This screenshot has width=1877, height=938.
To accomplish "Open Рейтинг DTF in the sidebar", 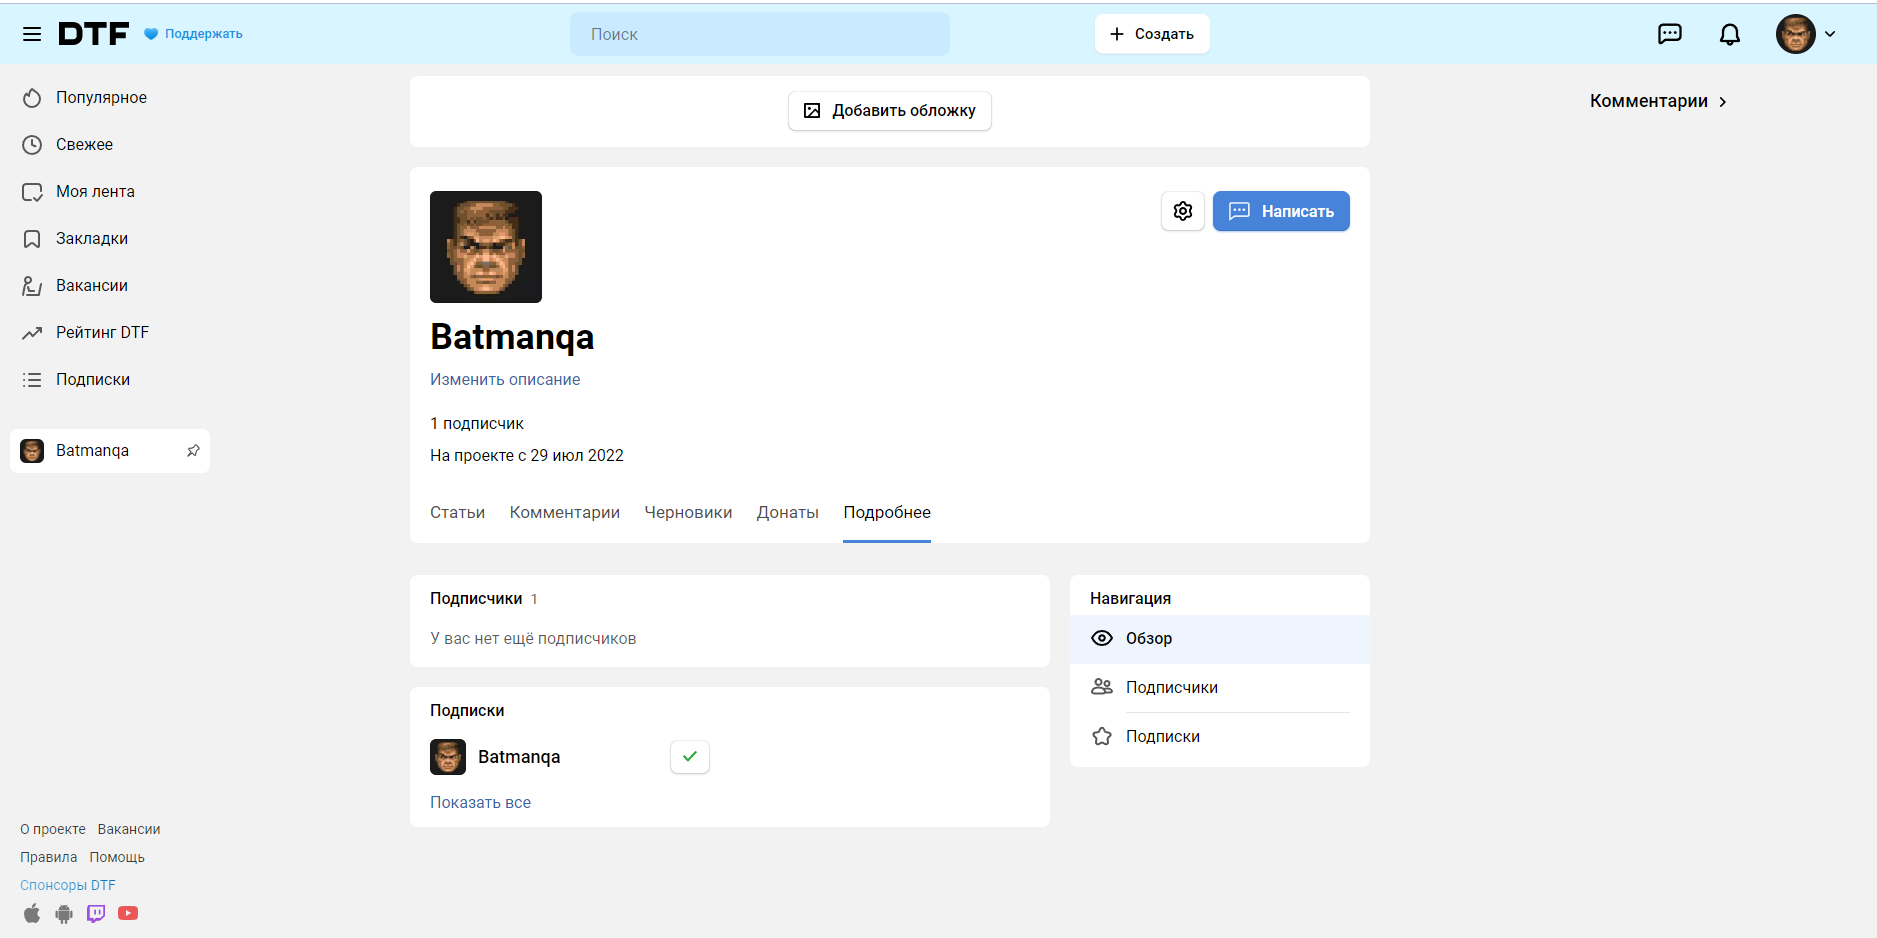I will (102, 332).
